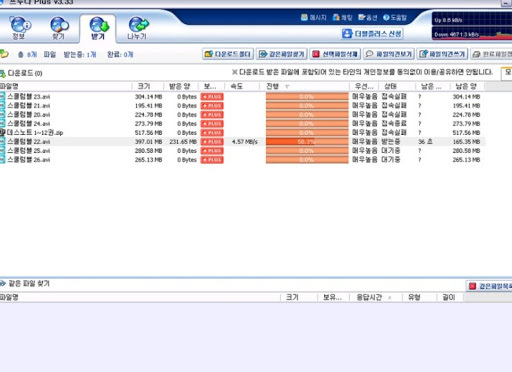The image size is (512, 372).
Task: Click the 다운로드 폴더 toolbar button
Action: 228,54
